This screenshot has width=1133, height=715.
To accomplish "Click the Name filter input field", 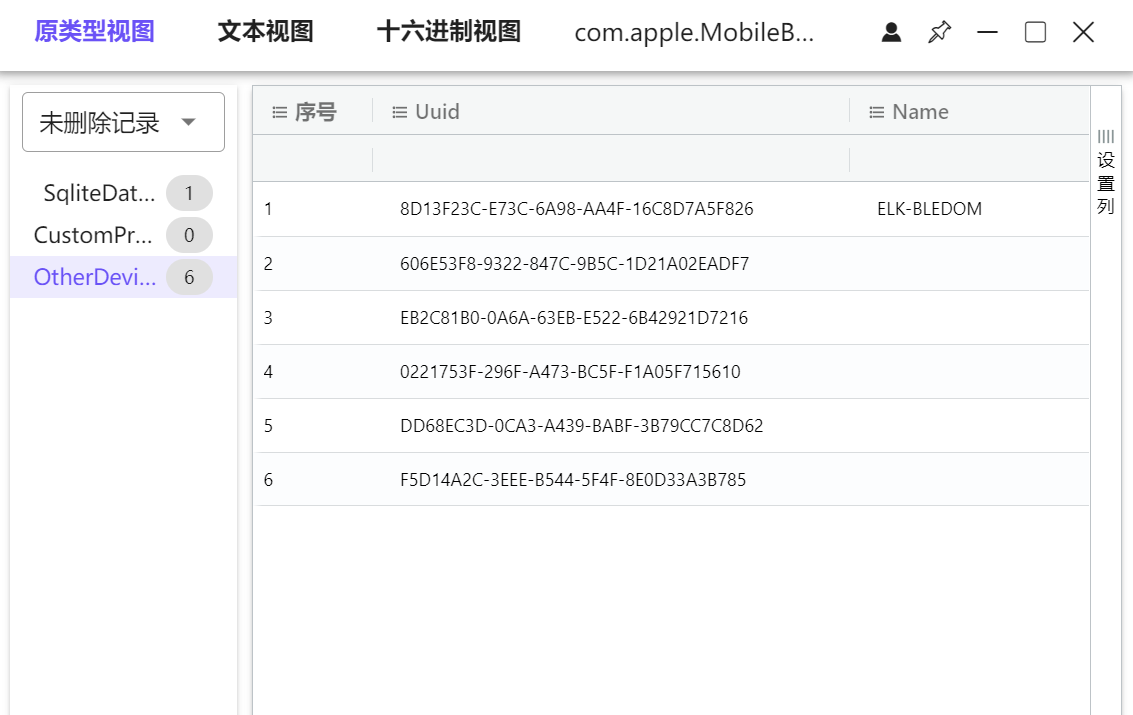I will [968, 159].
